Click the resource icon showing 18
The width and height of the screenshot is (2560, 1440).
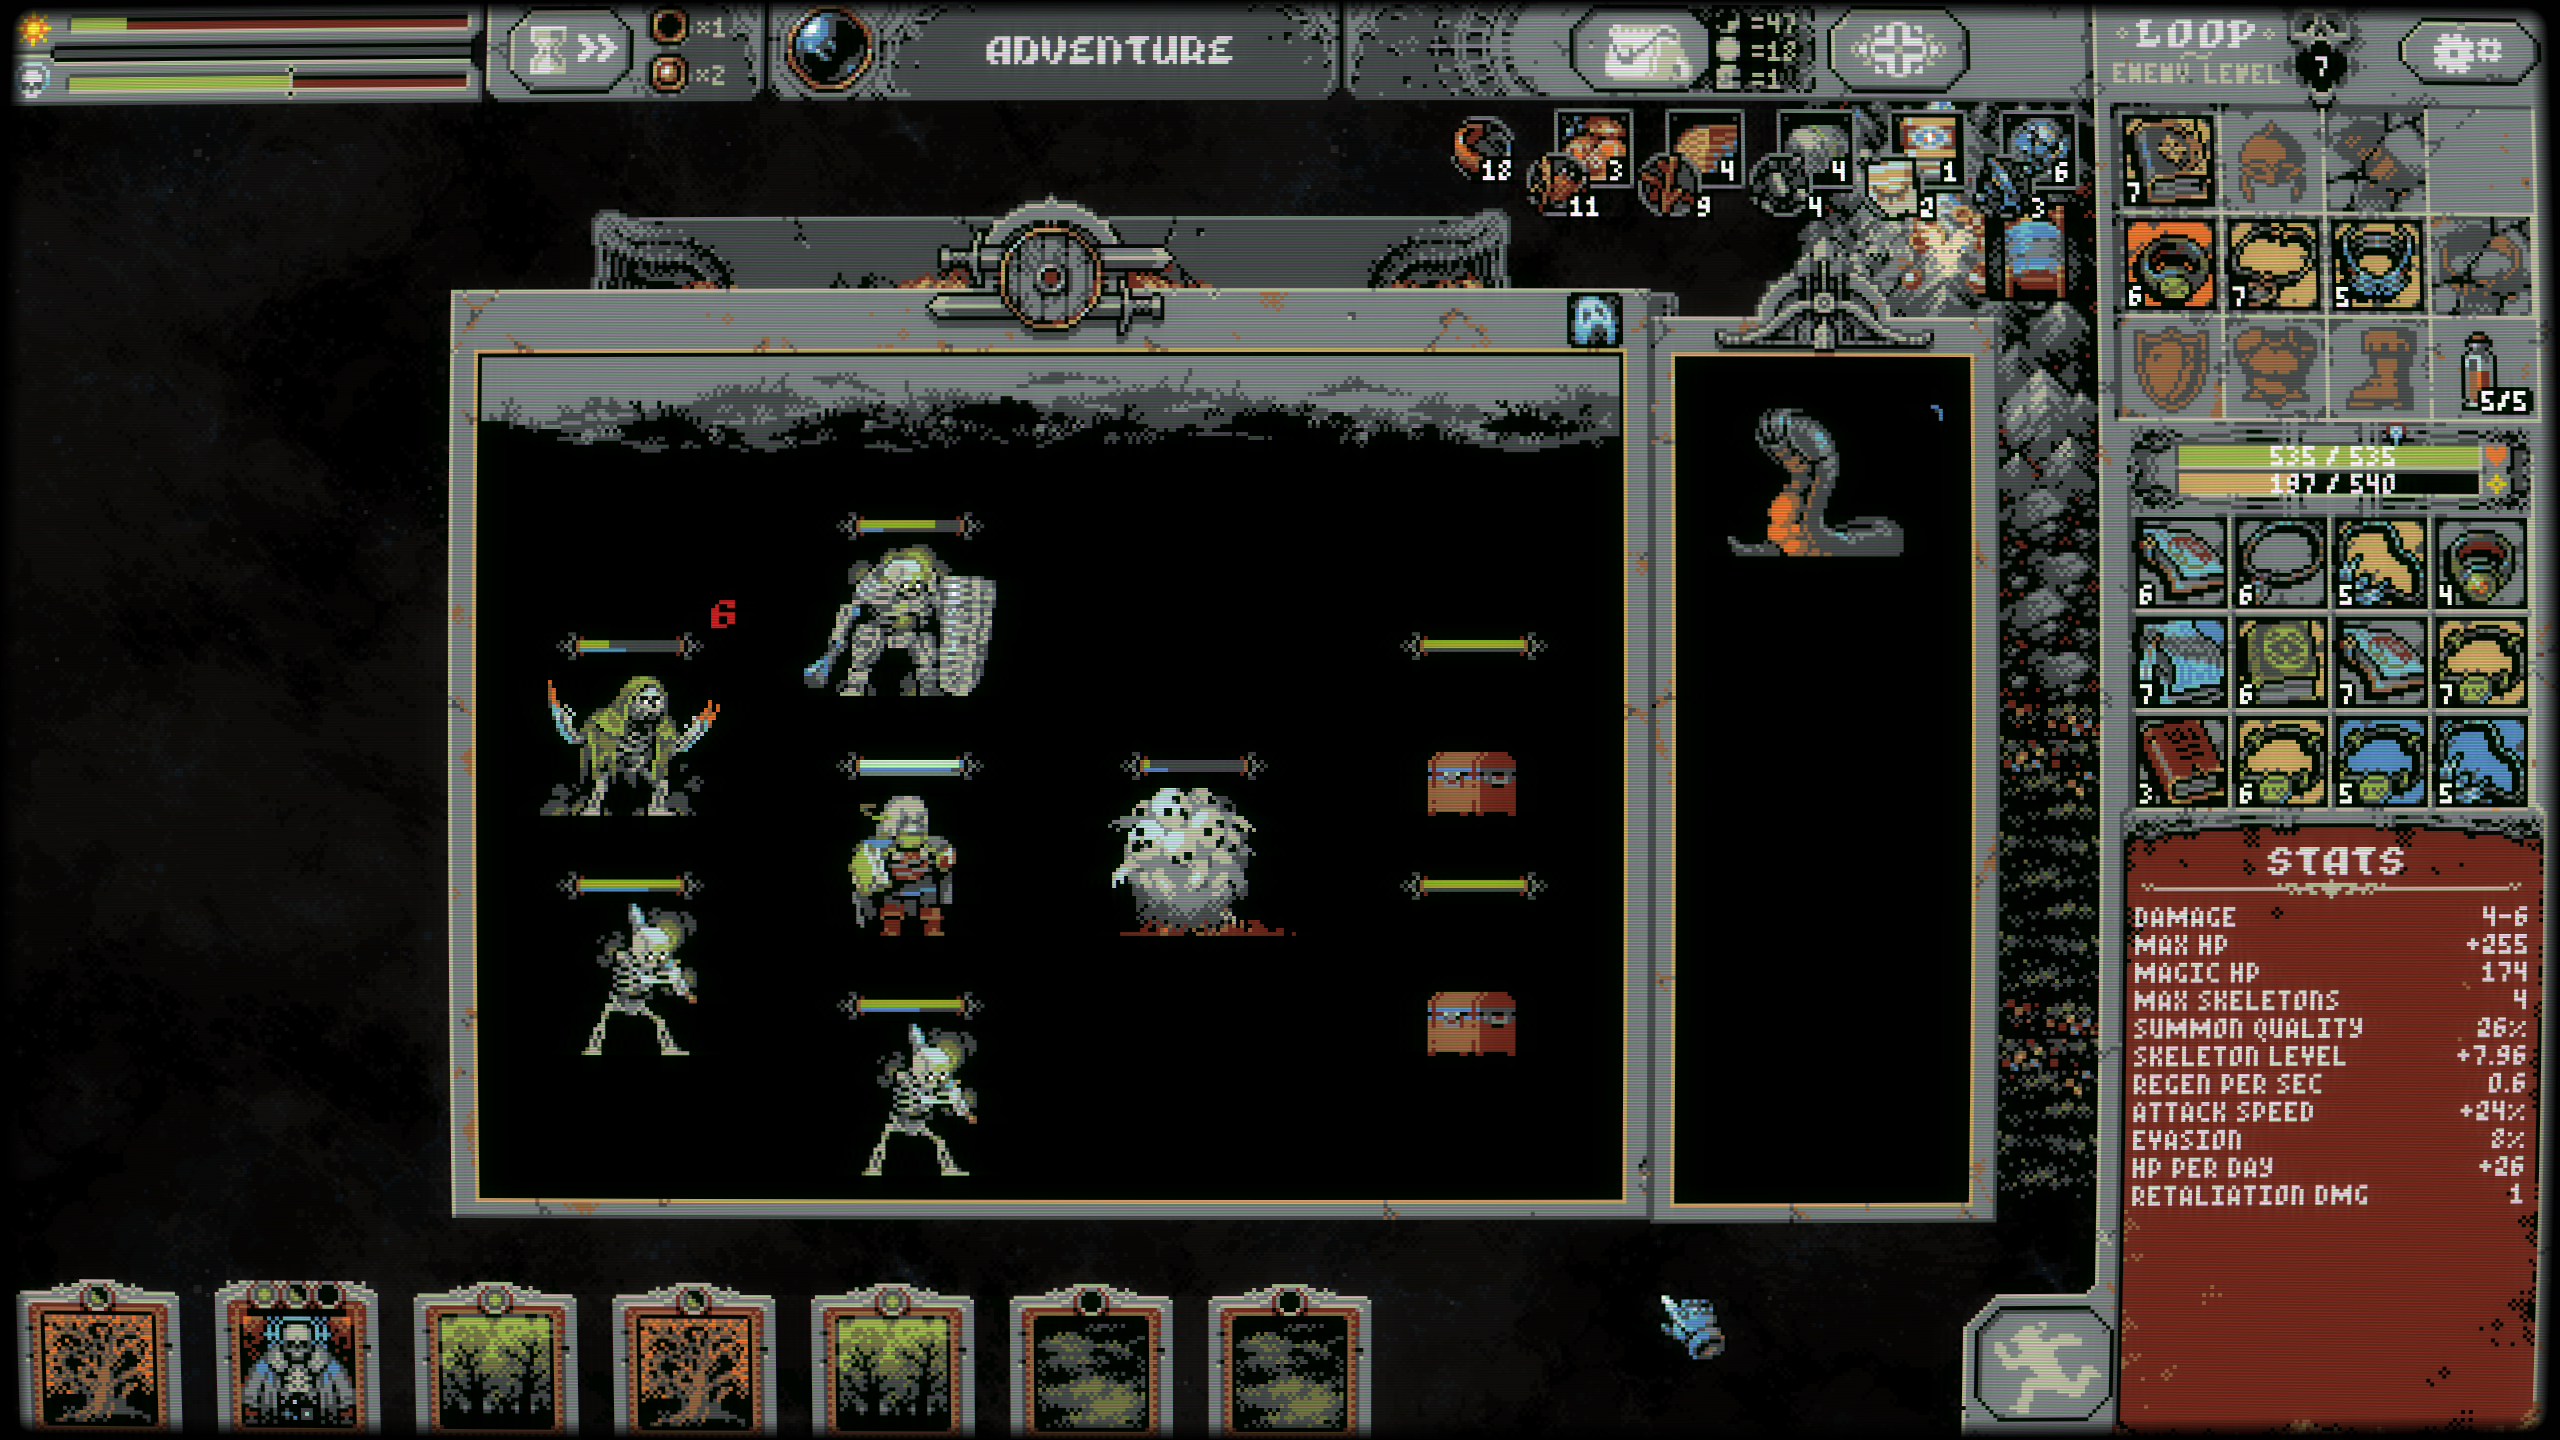pyautogui.click(x=1482, y=150)
